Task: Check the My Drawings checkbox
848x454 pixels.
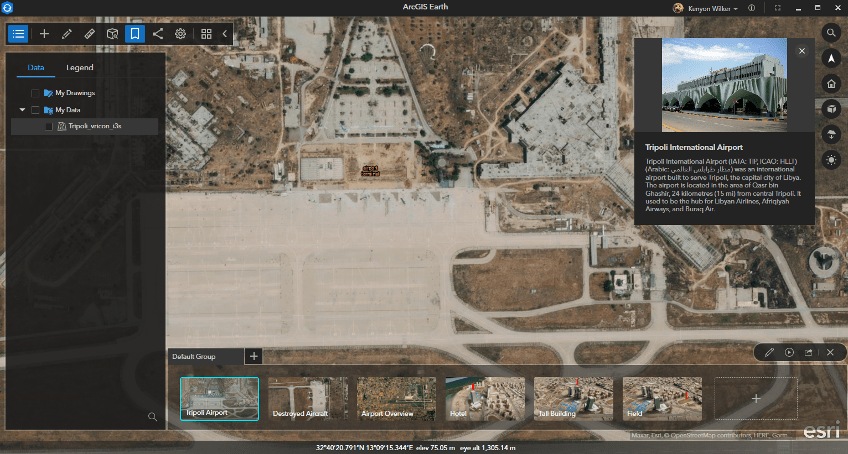Action: (35, 93)
